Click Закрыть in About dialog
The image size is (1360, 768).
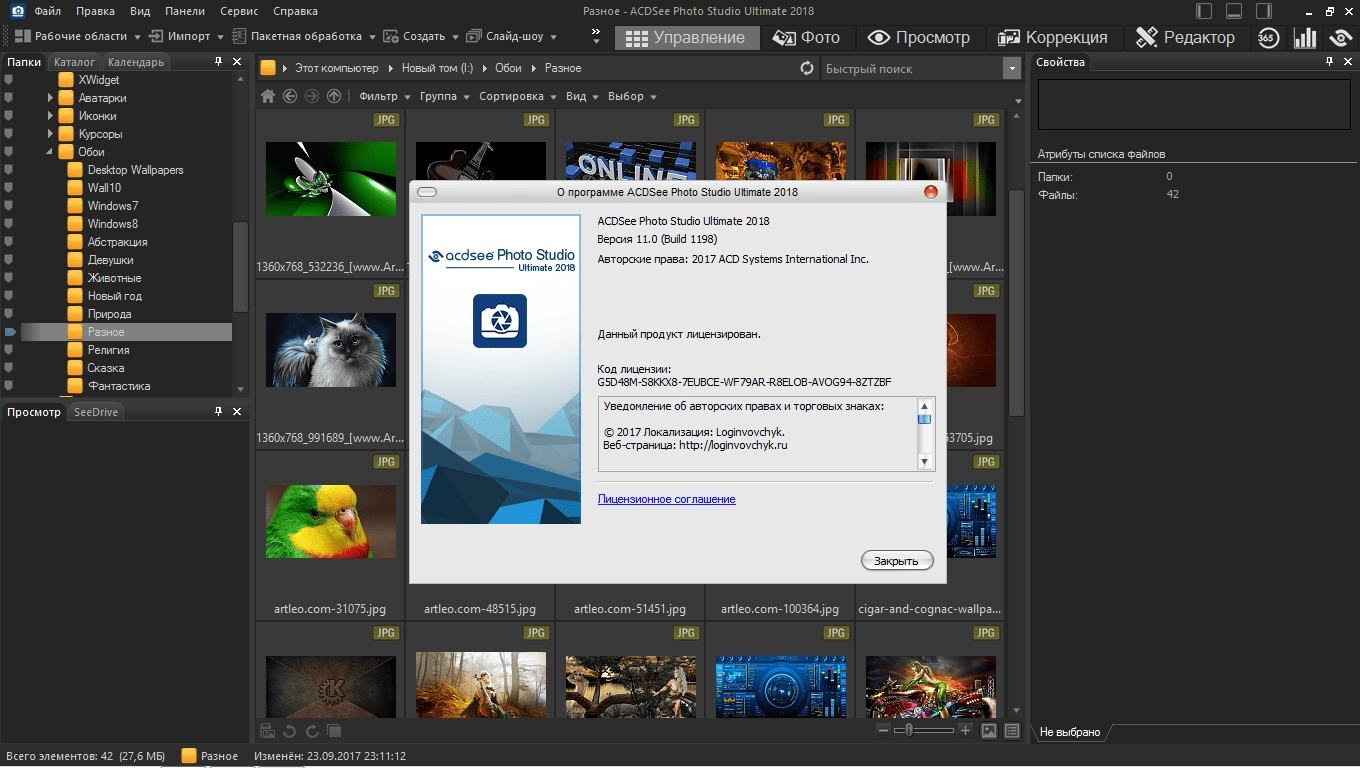[896, 561]
